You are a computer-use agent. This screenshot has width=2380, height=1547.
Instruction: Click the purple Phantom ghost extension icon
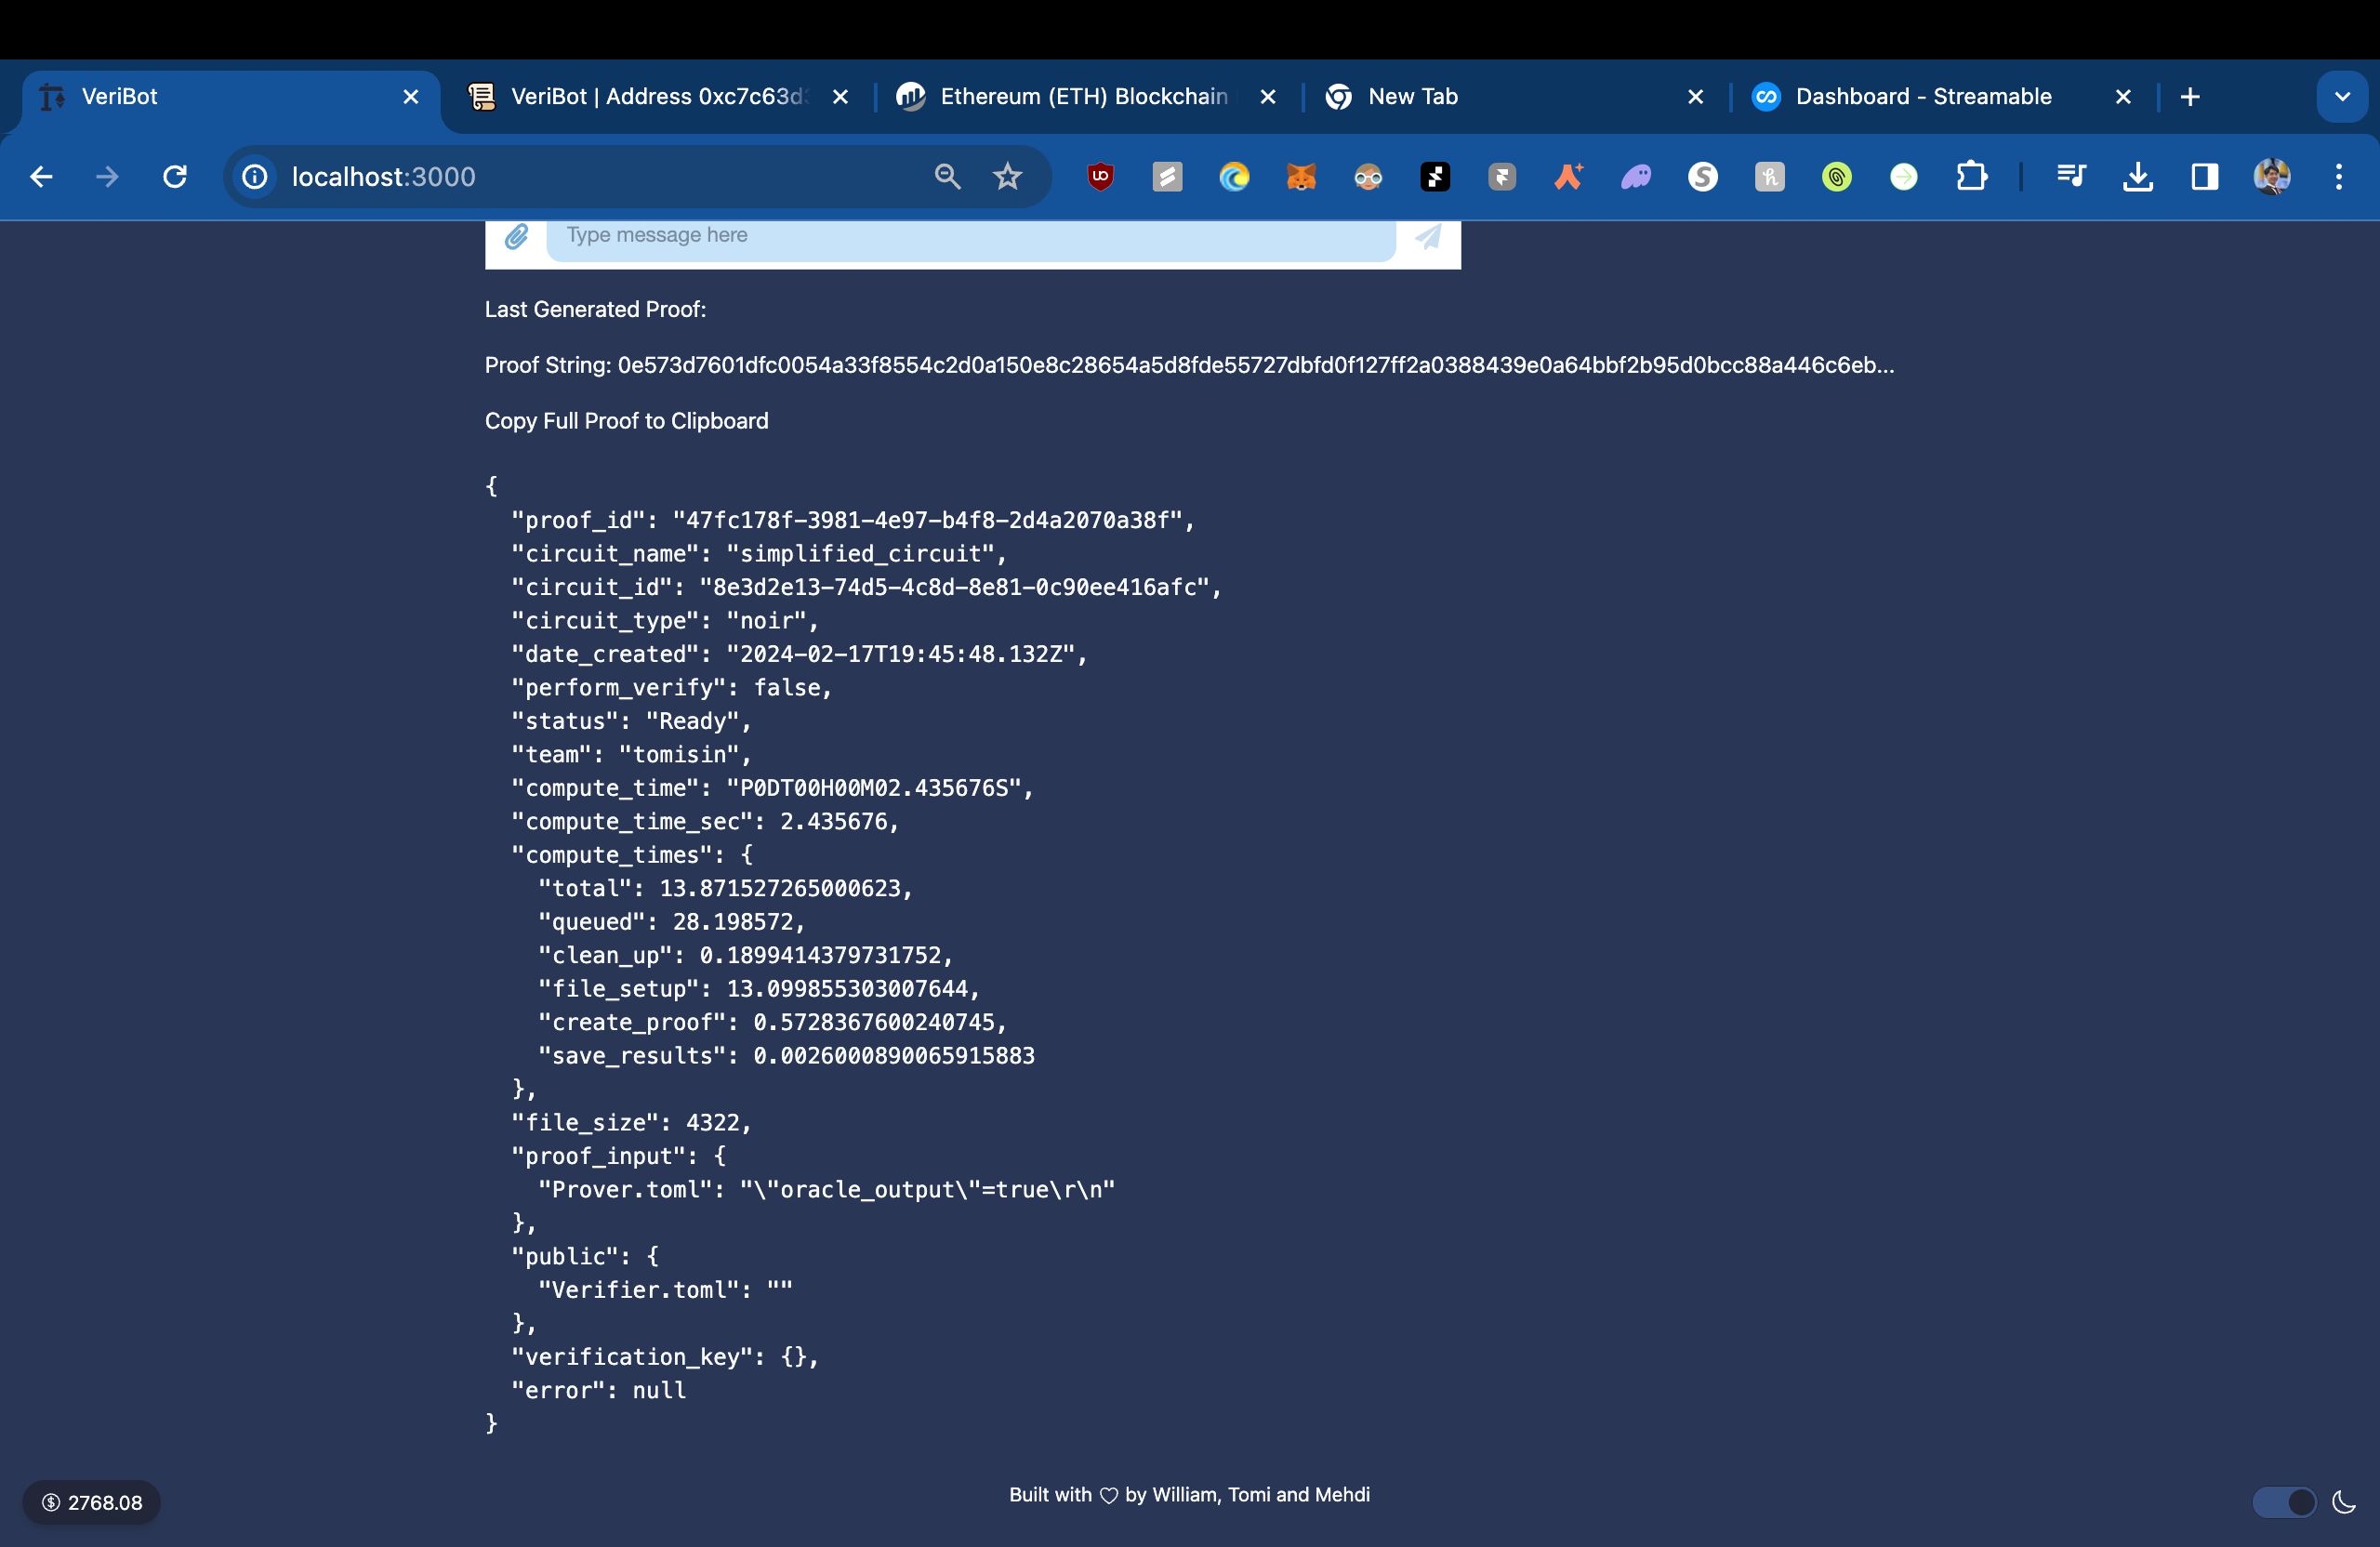tap(1636, 177)
